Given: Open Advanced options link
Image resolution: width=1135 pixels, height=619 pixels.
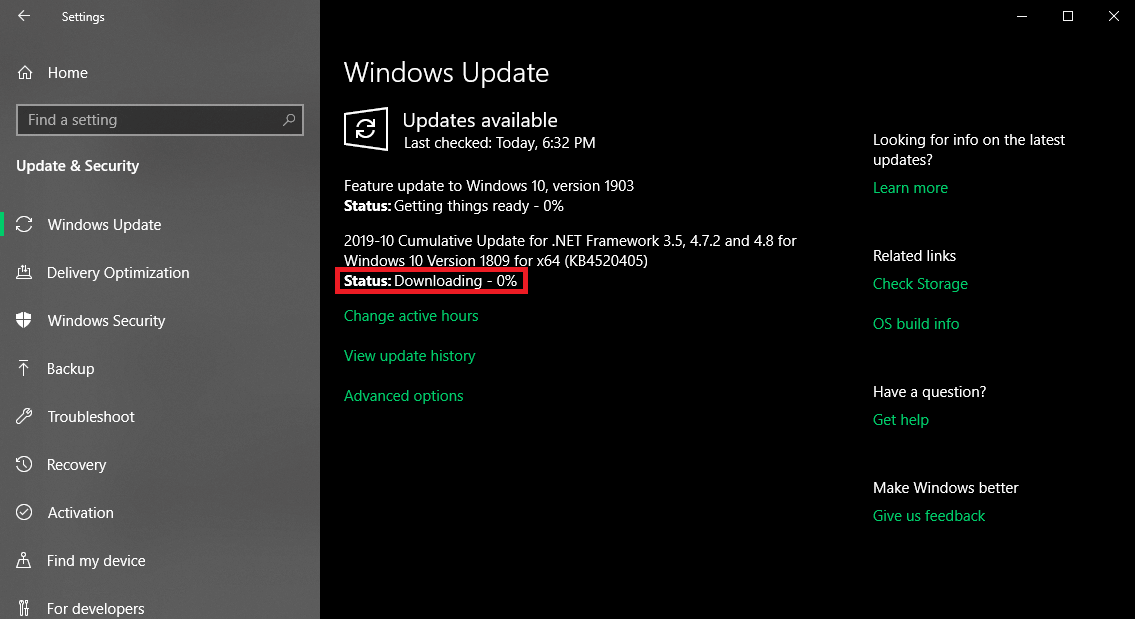Looking at the screenshot, I should point(403,396).
